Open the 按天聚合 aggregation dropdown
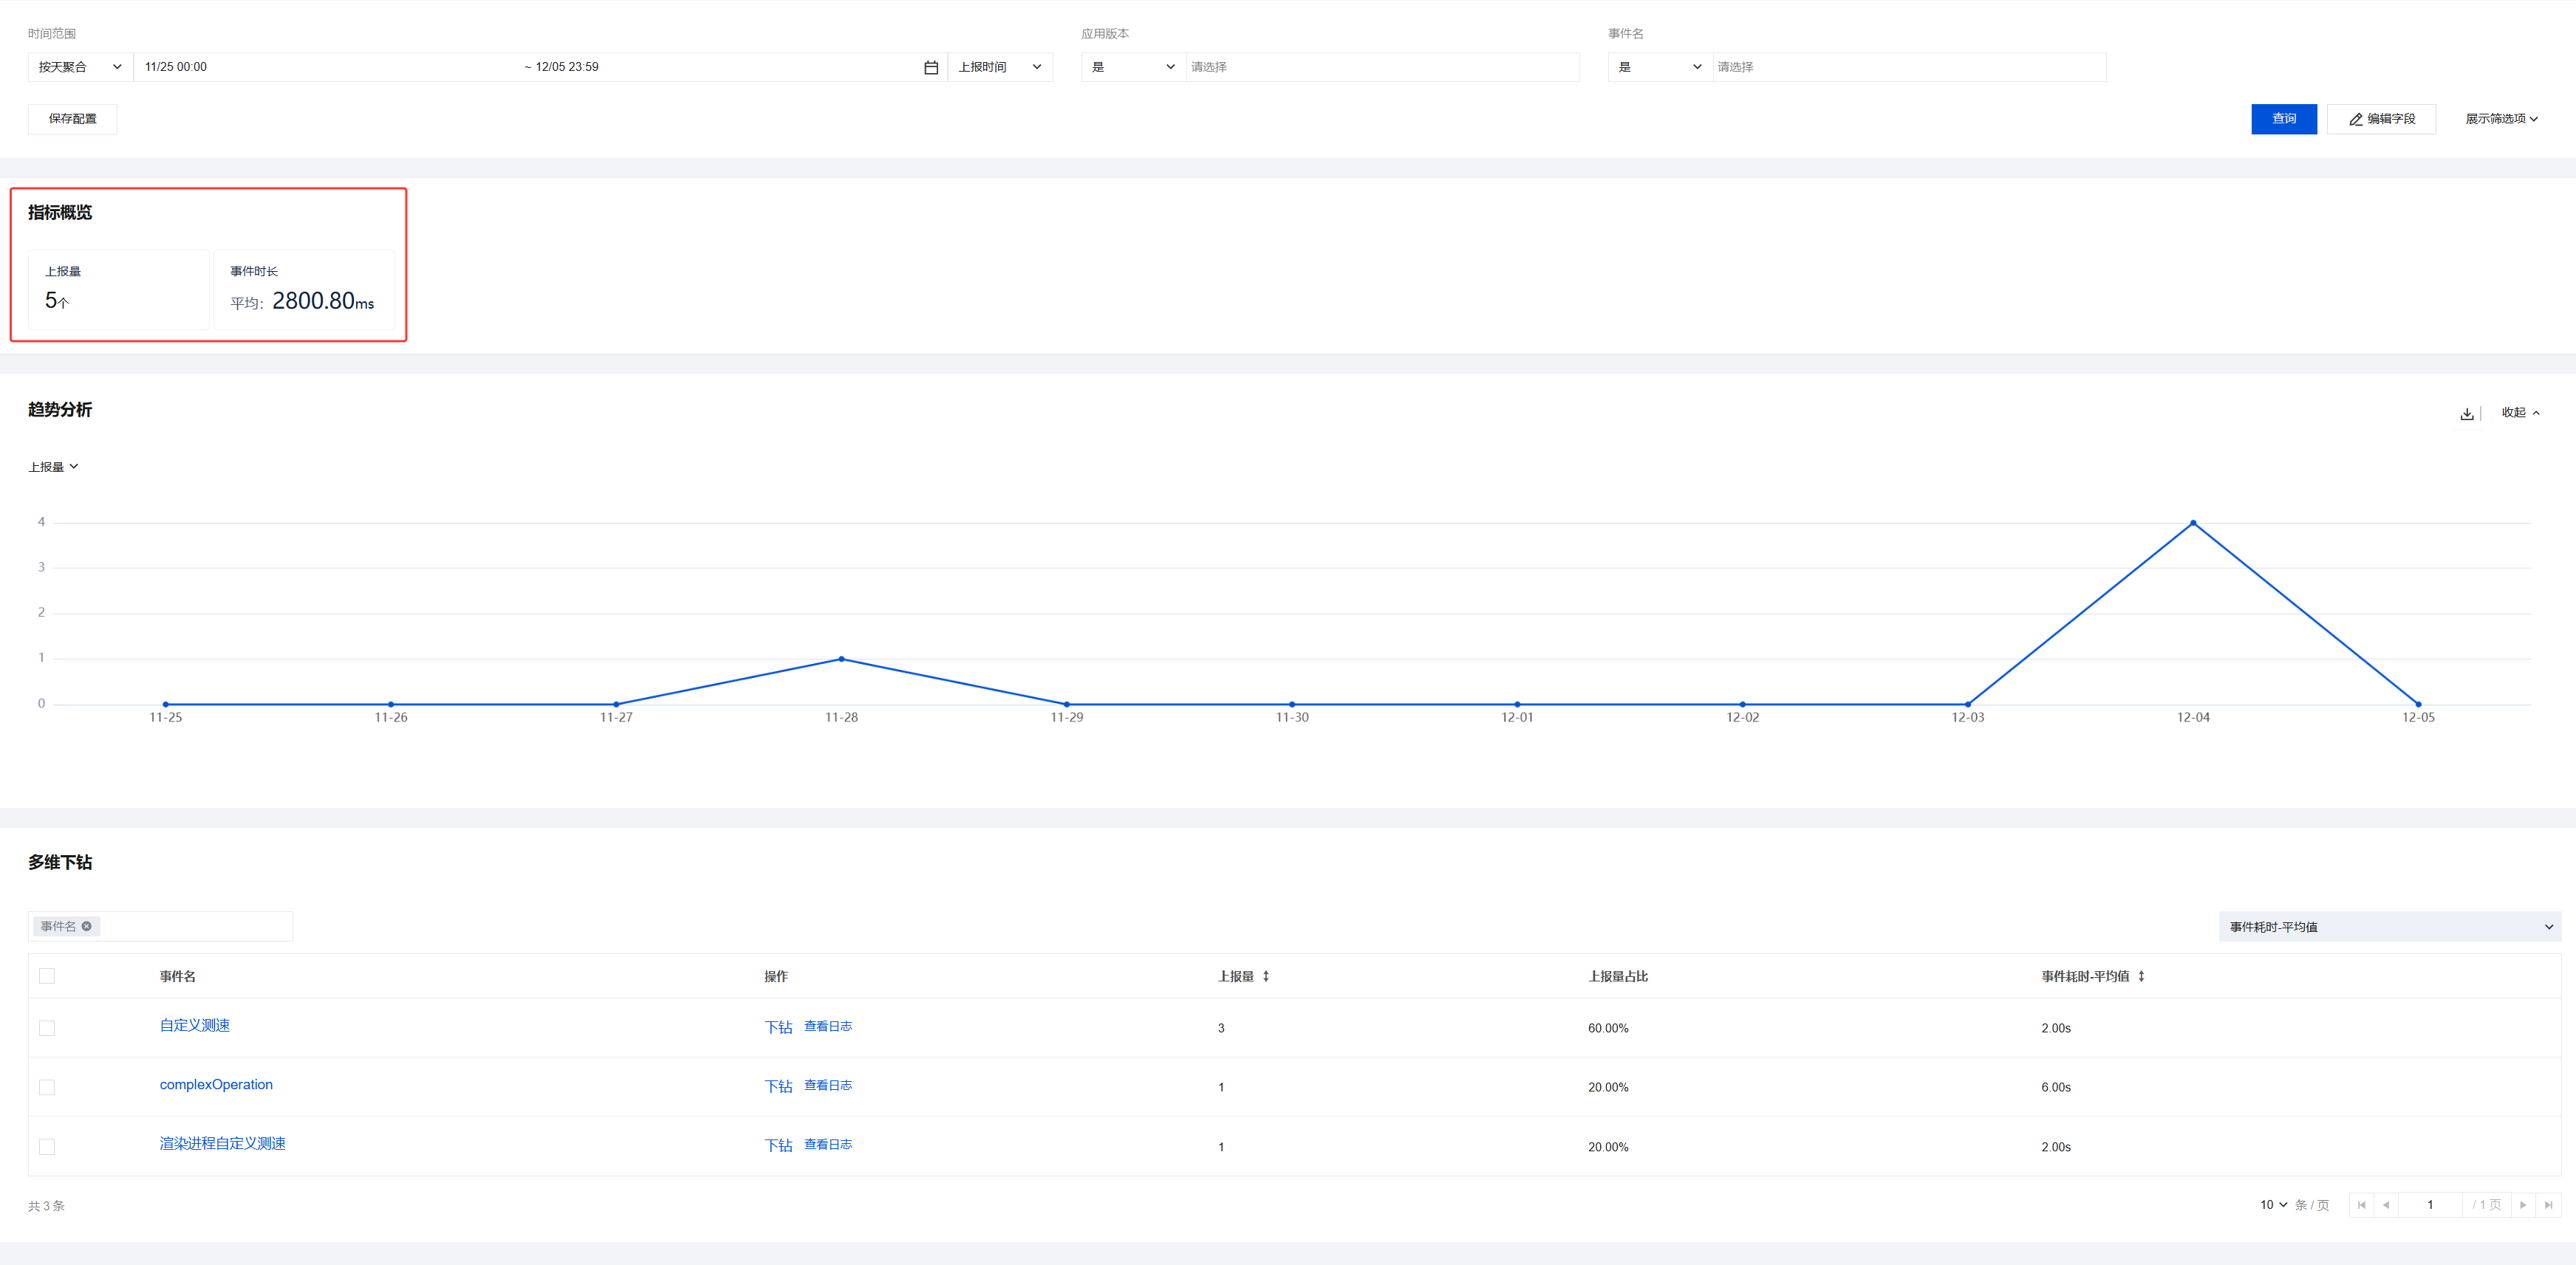This screenshot has height=1265, width=2576. (x=80, y=67)
